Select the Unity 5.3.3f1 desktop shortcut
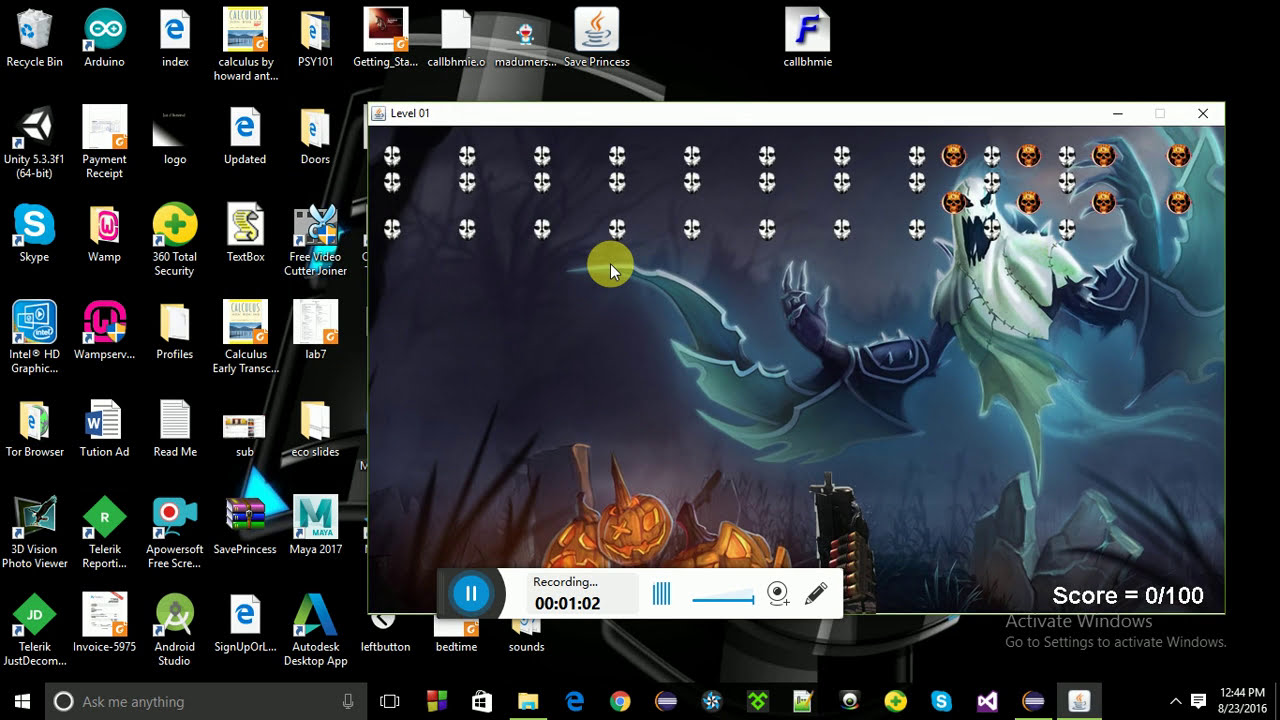The image size is (1280, 720). coord(34,143)
